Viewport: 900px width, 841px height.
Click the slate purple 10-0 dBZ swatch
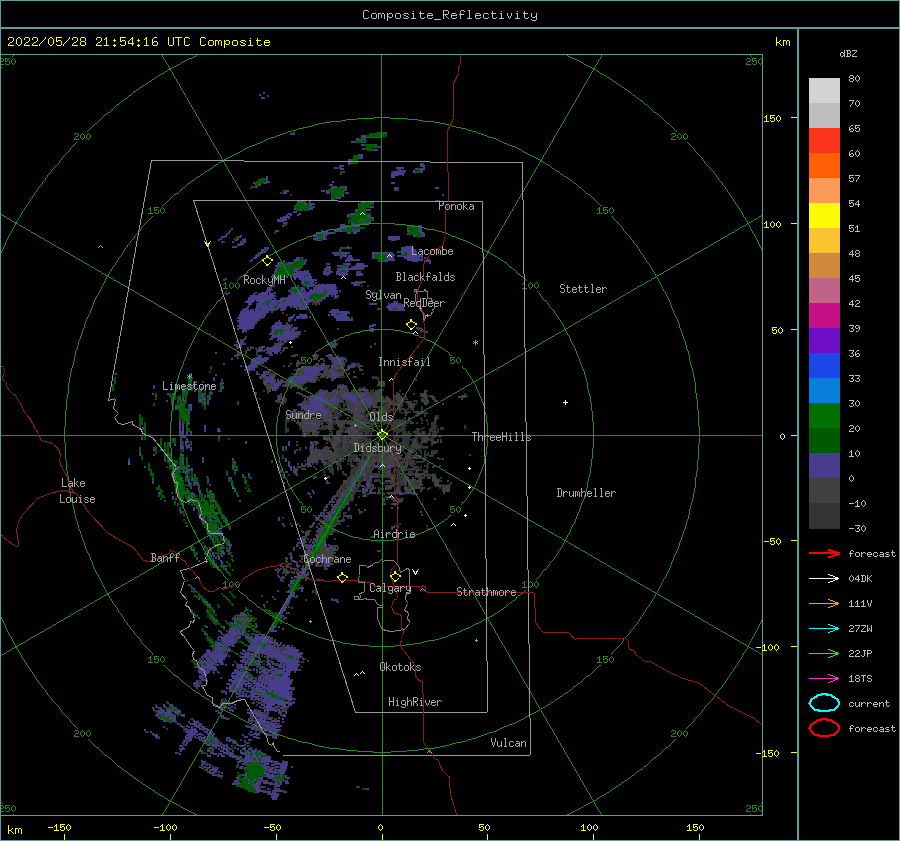[824, 466]
